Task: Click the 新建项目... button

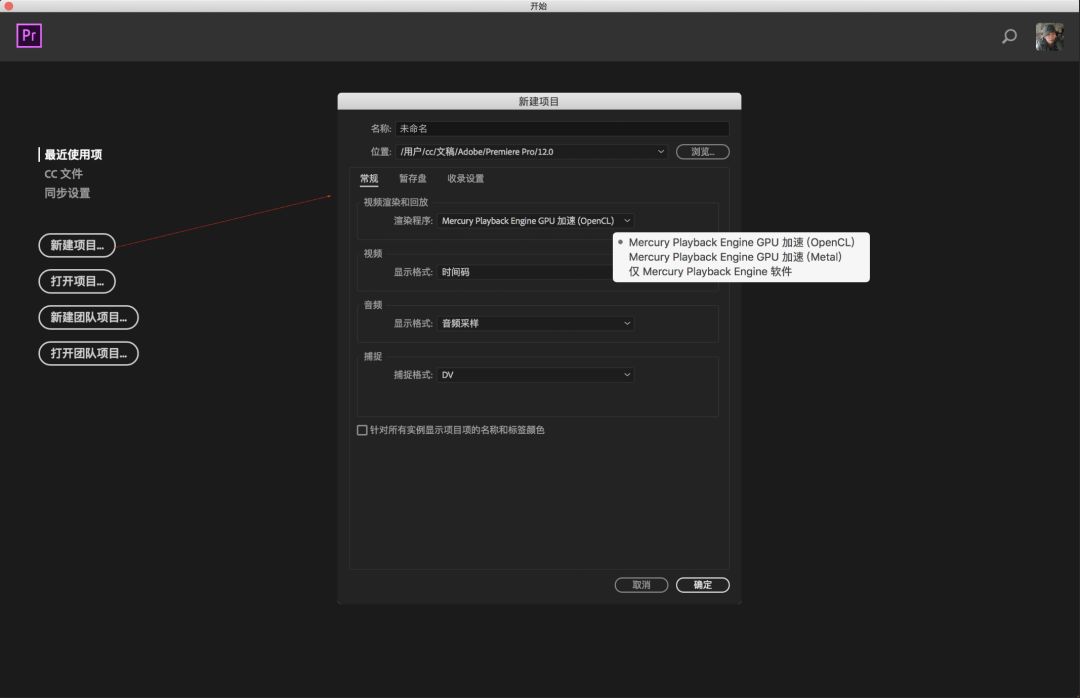Action: pos(77,245)
